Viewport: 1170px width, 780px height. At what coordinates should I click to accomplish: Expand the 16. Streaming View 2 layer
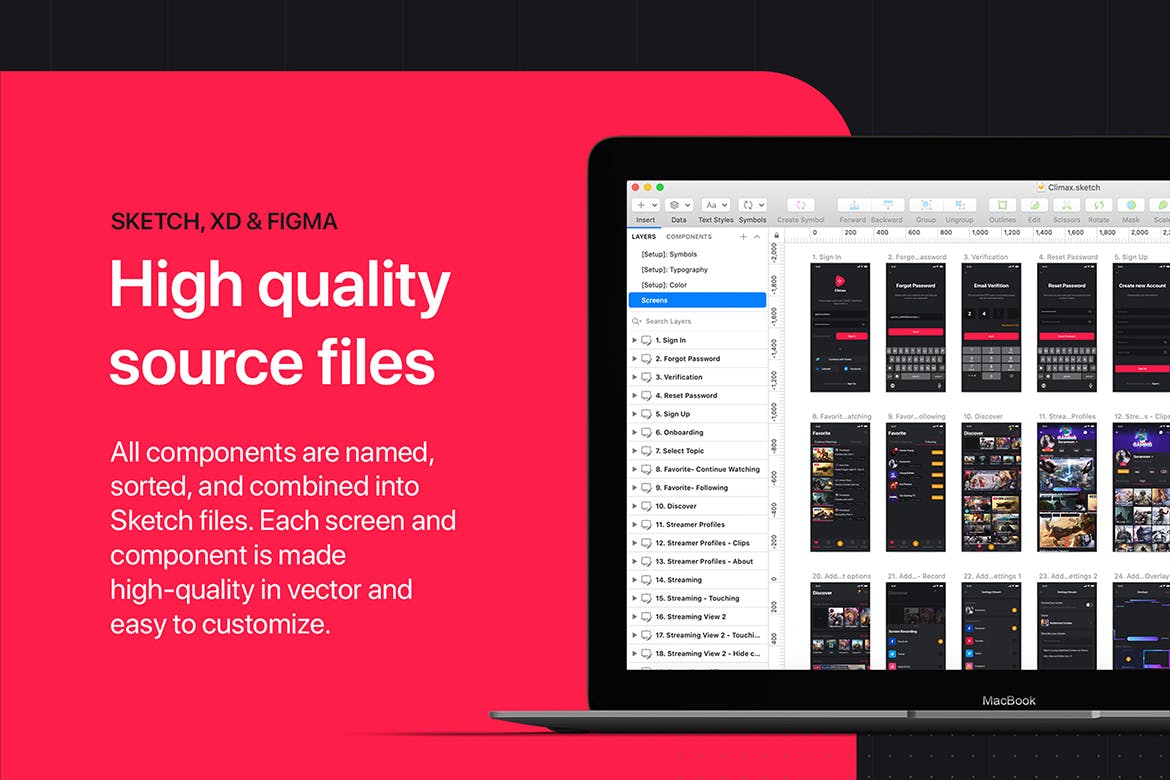[x=634, y=617]
